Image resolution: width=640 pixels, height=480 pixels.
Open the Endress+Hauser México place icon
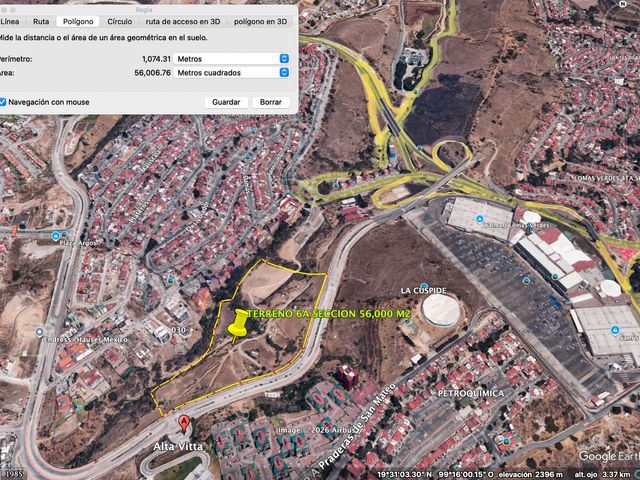(39, 332)
